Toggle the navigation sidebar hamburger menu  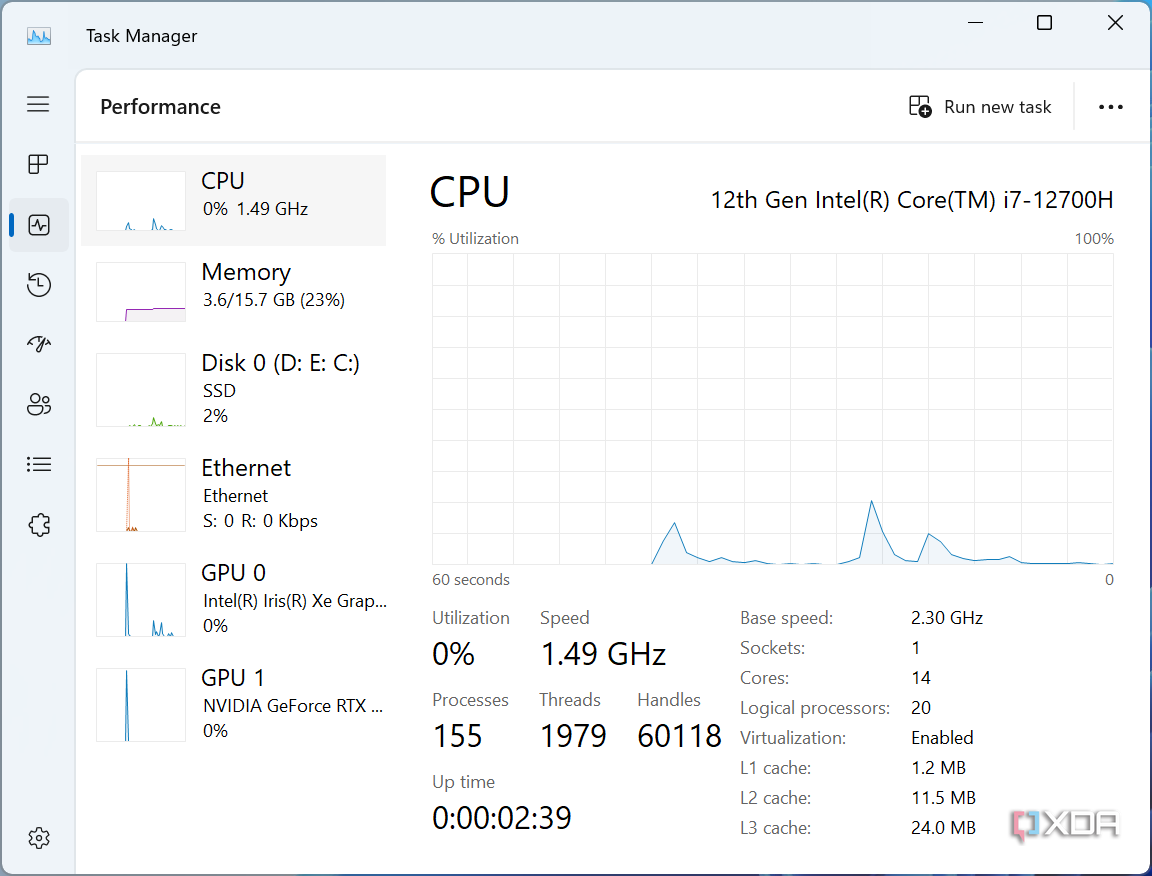[38, 104]
